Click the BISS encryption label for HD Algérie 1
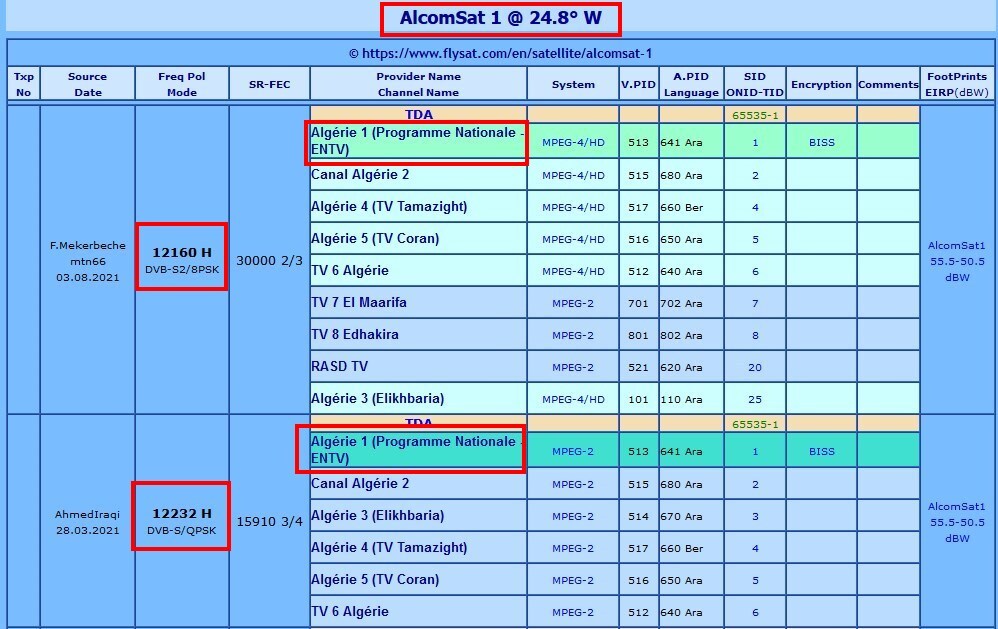The height and width of the screenshot is (629, 998). coord(821,143)
